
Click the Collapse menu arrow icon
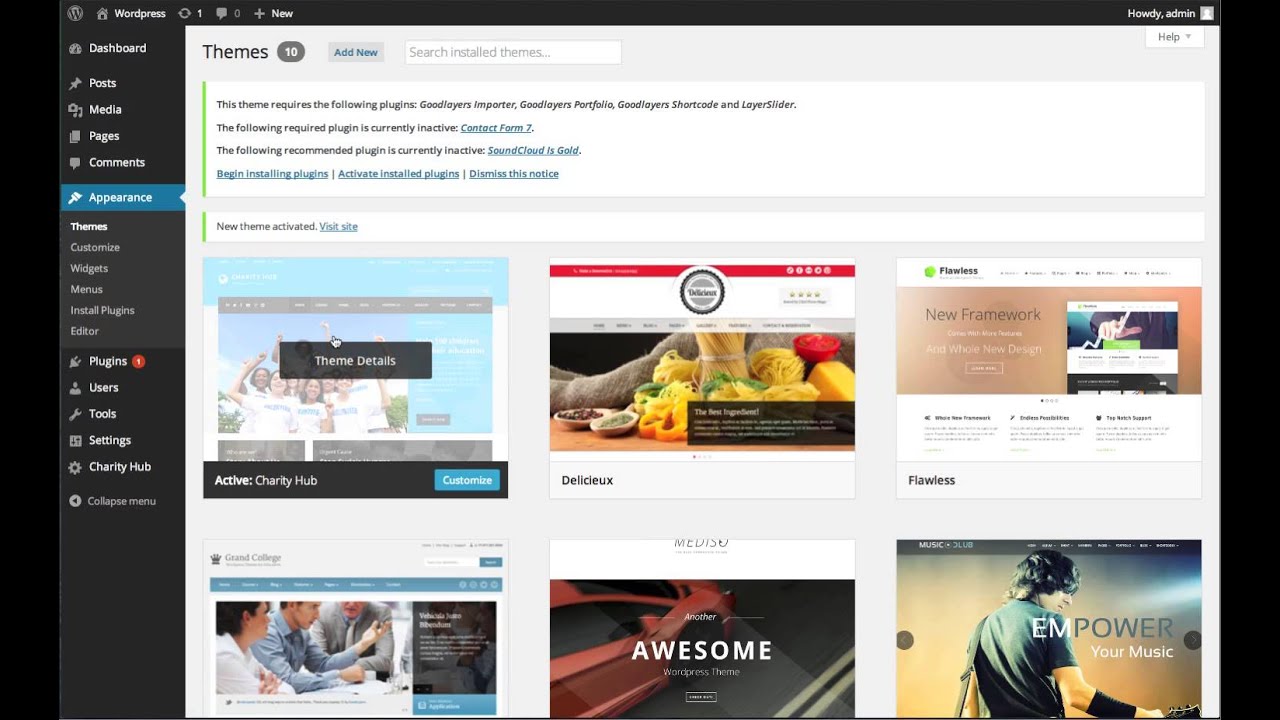coord(75,501)
